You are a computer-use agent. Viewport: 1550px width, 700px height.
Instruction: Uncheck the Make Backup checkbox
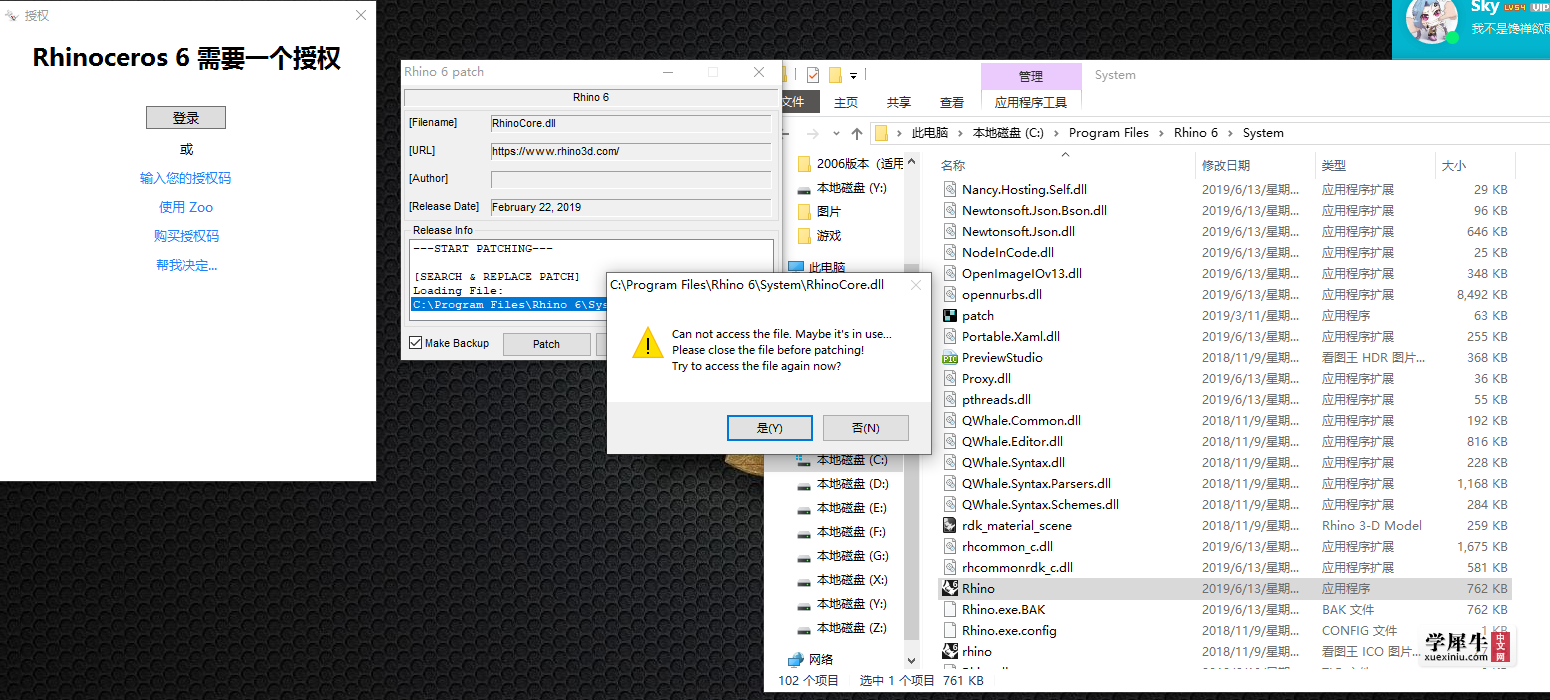coord(416,343)
